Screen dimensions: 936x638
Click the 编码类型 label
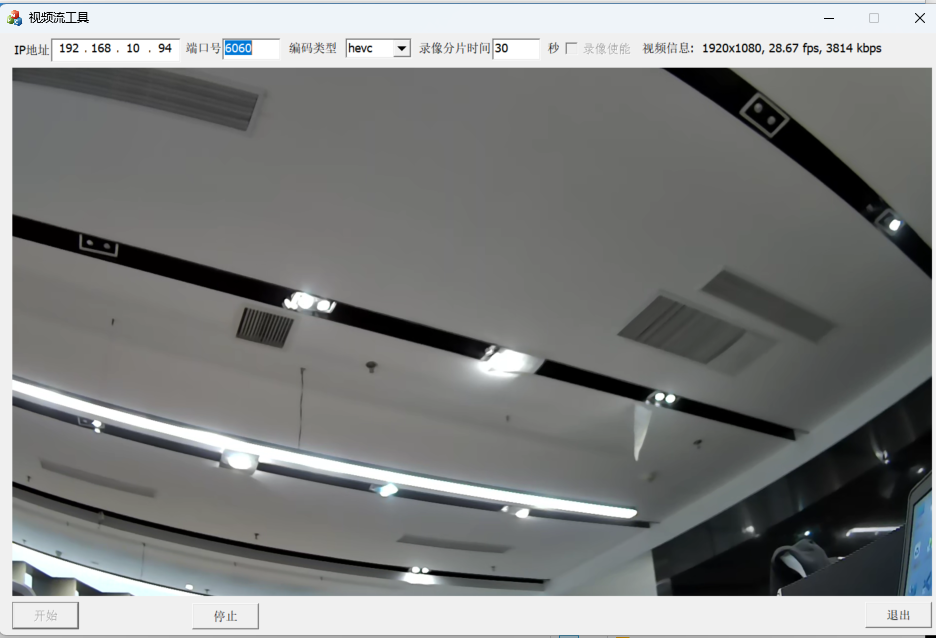(313, 49)
